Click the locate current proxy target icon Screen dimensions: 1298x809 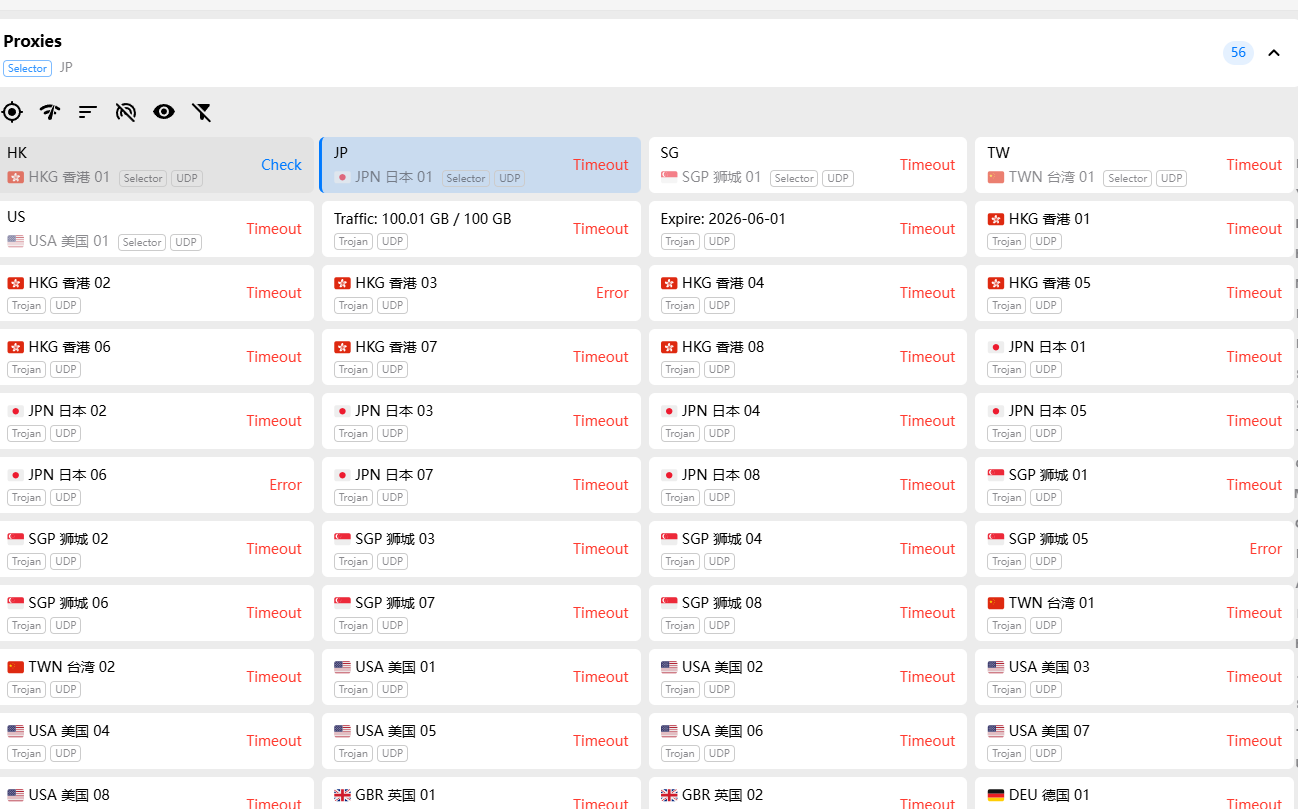click(12, 112)
